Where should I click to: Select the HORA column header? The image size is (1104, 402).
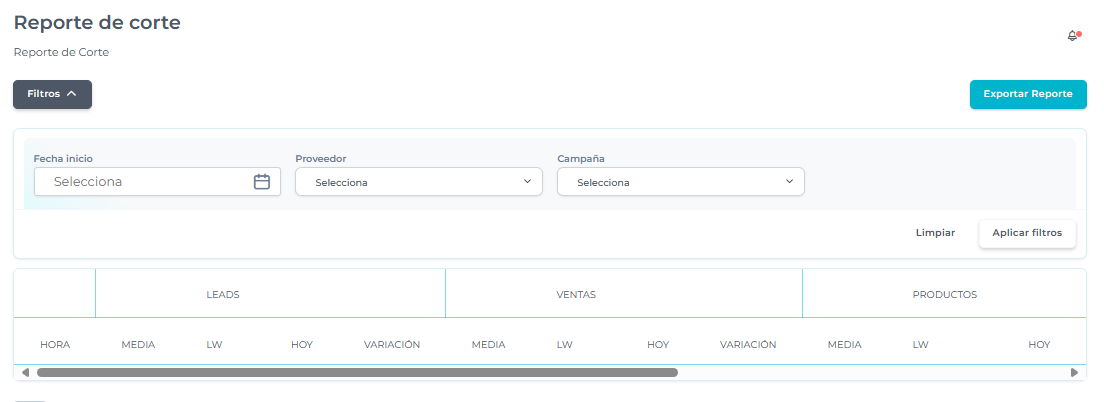coord(55,345)
